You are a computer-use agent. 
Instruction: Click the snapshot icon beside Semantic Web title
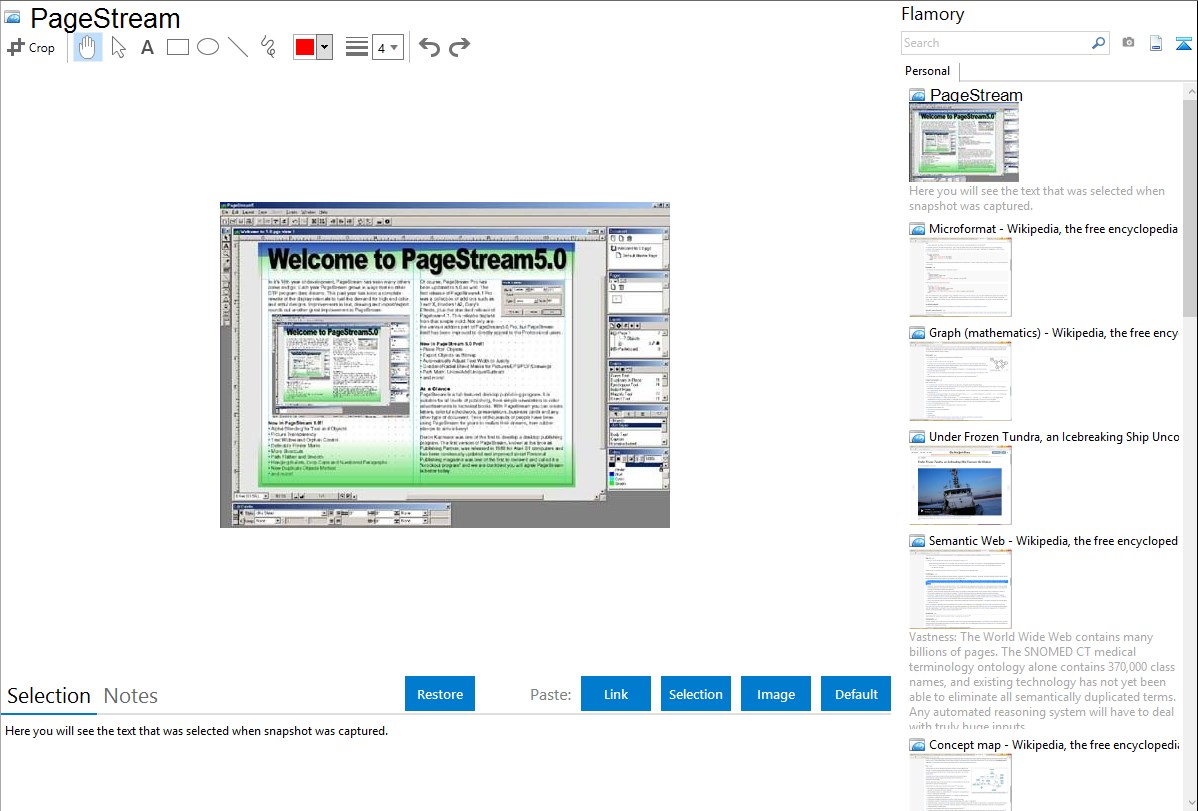coord(917,541)
